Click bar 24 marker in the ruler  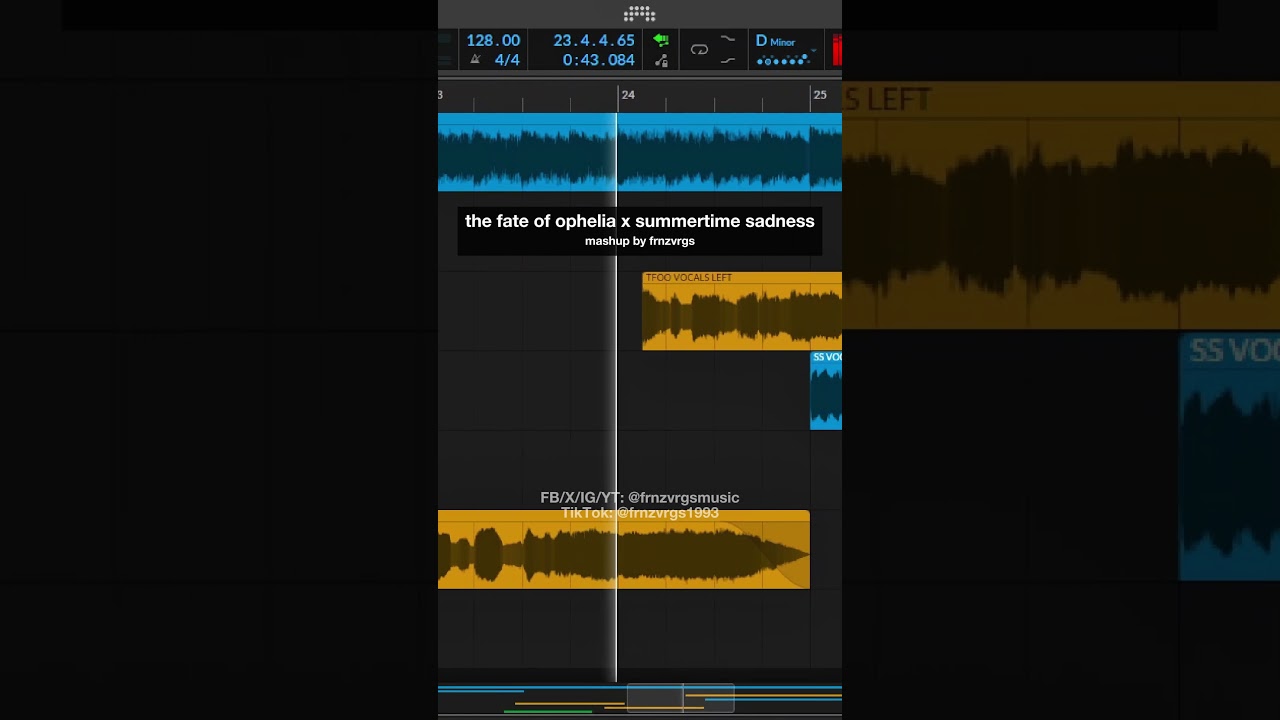tap(627, 95)
